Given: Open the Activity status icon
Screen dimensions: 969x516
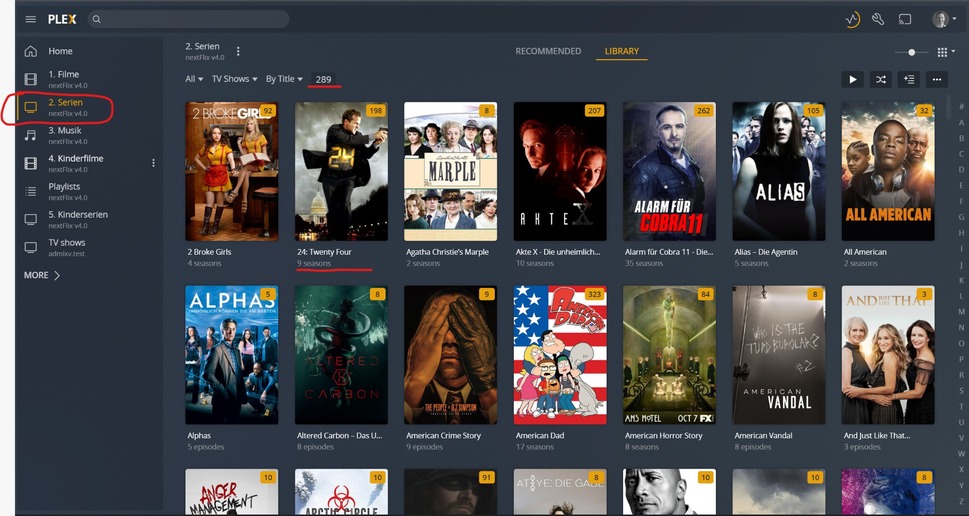Looking at the screenshot, I should 852,19.
